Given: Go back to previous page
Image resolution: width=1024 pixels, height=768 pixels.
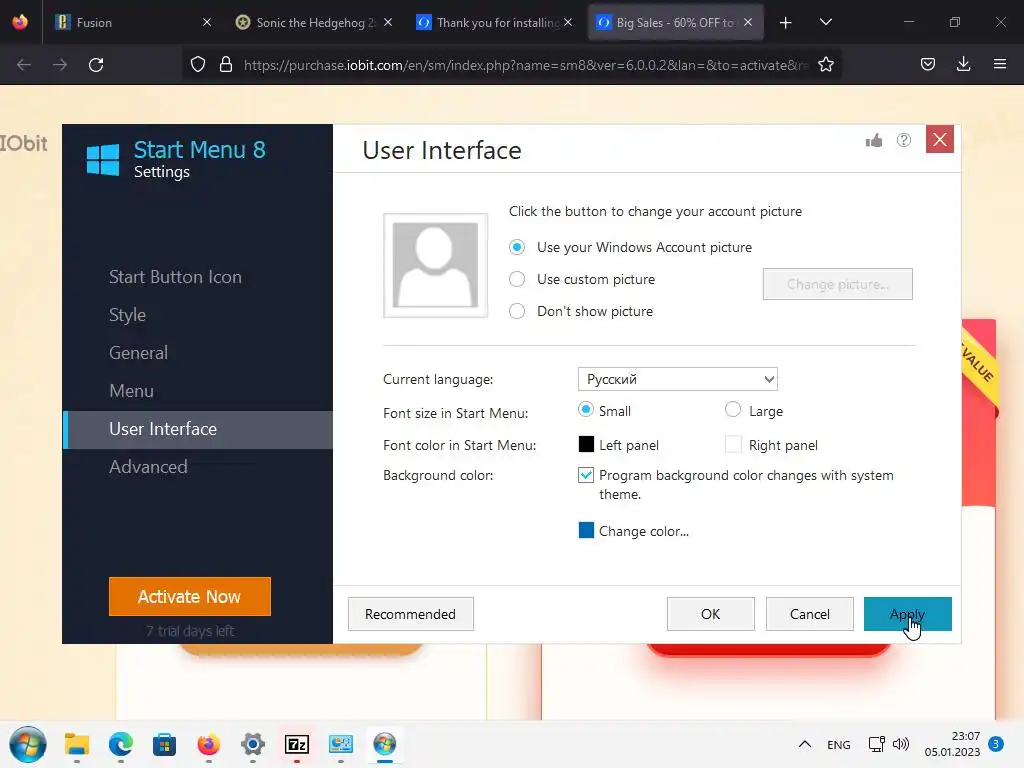Looking at the screenshot, I should pos(24,65).
